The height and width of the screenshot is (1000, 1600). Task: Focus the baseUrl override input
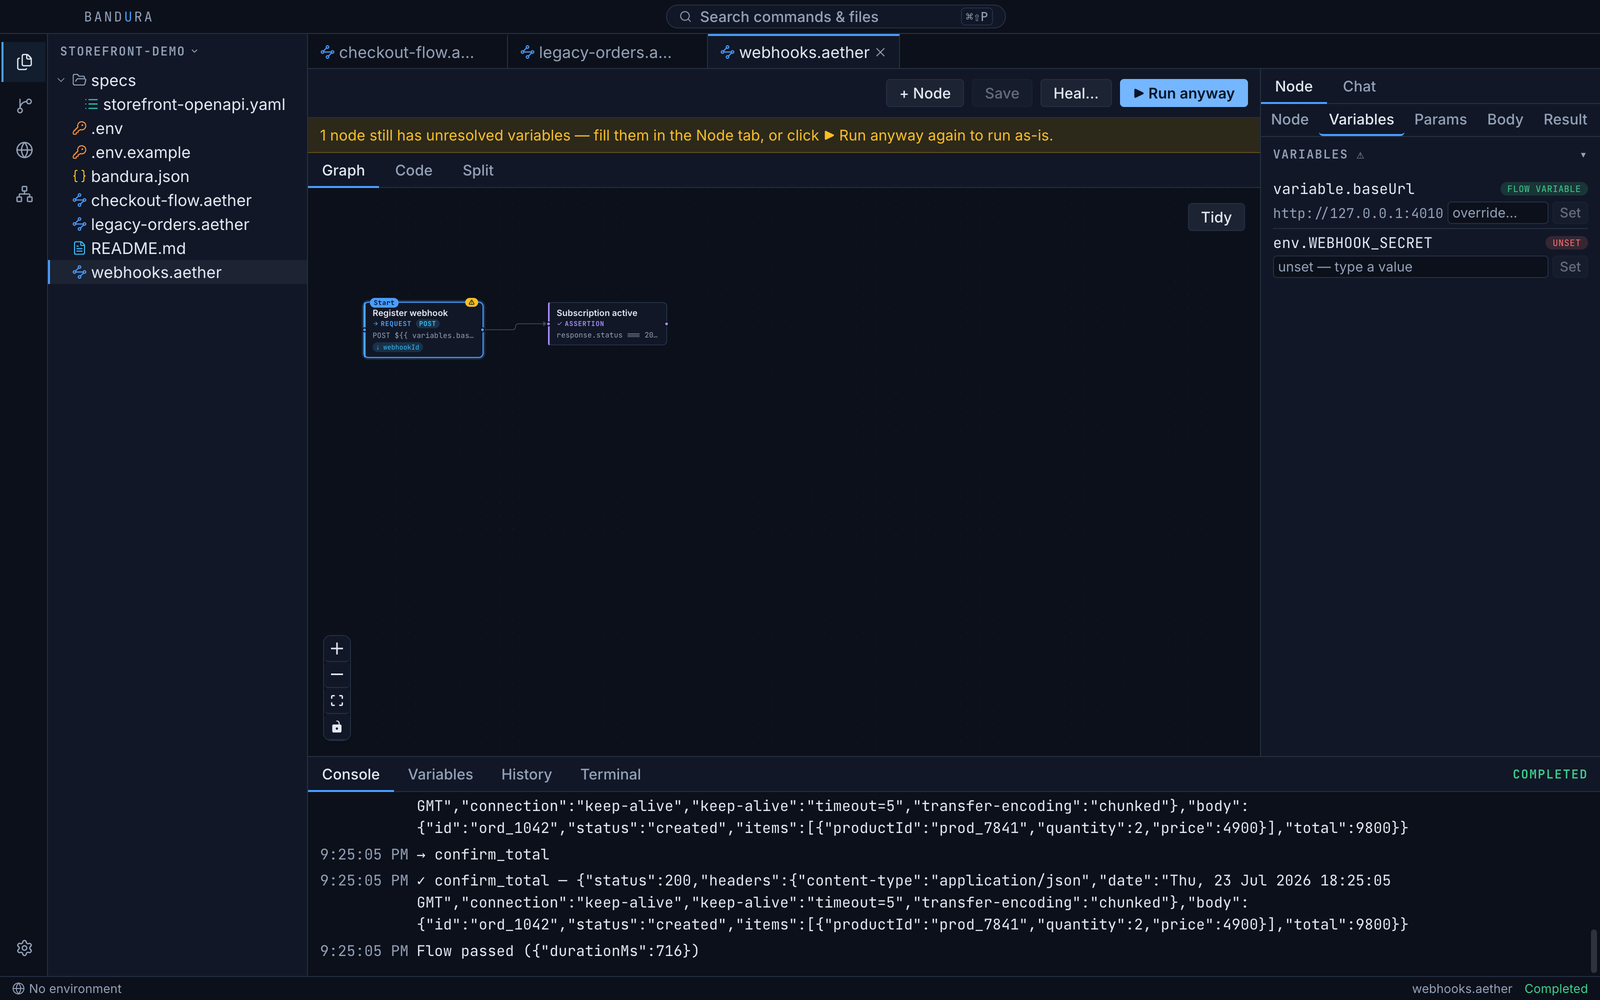coord(1498,213)
